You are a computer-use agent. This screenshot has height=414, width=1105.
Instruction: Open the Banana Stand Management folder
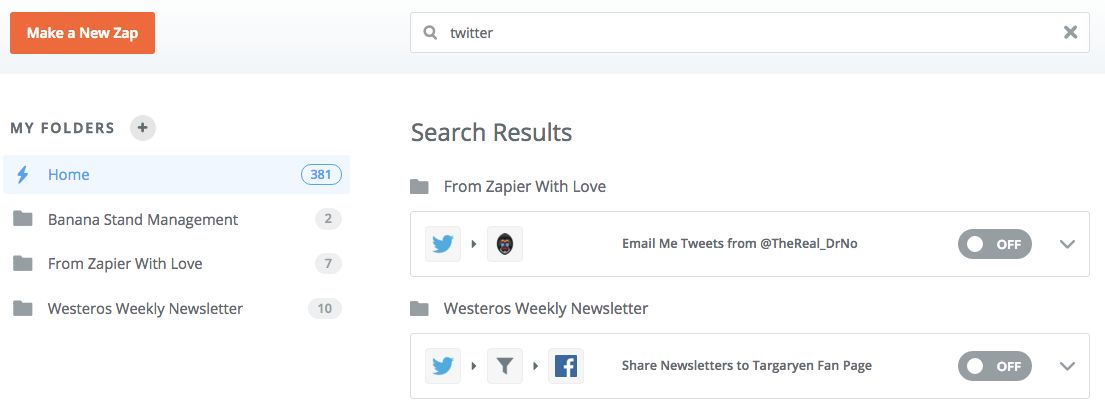coord(142,220)
